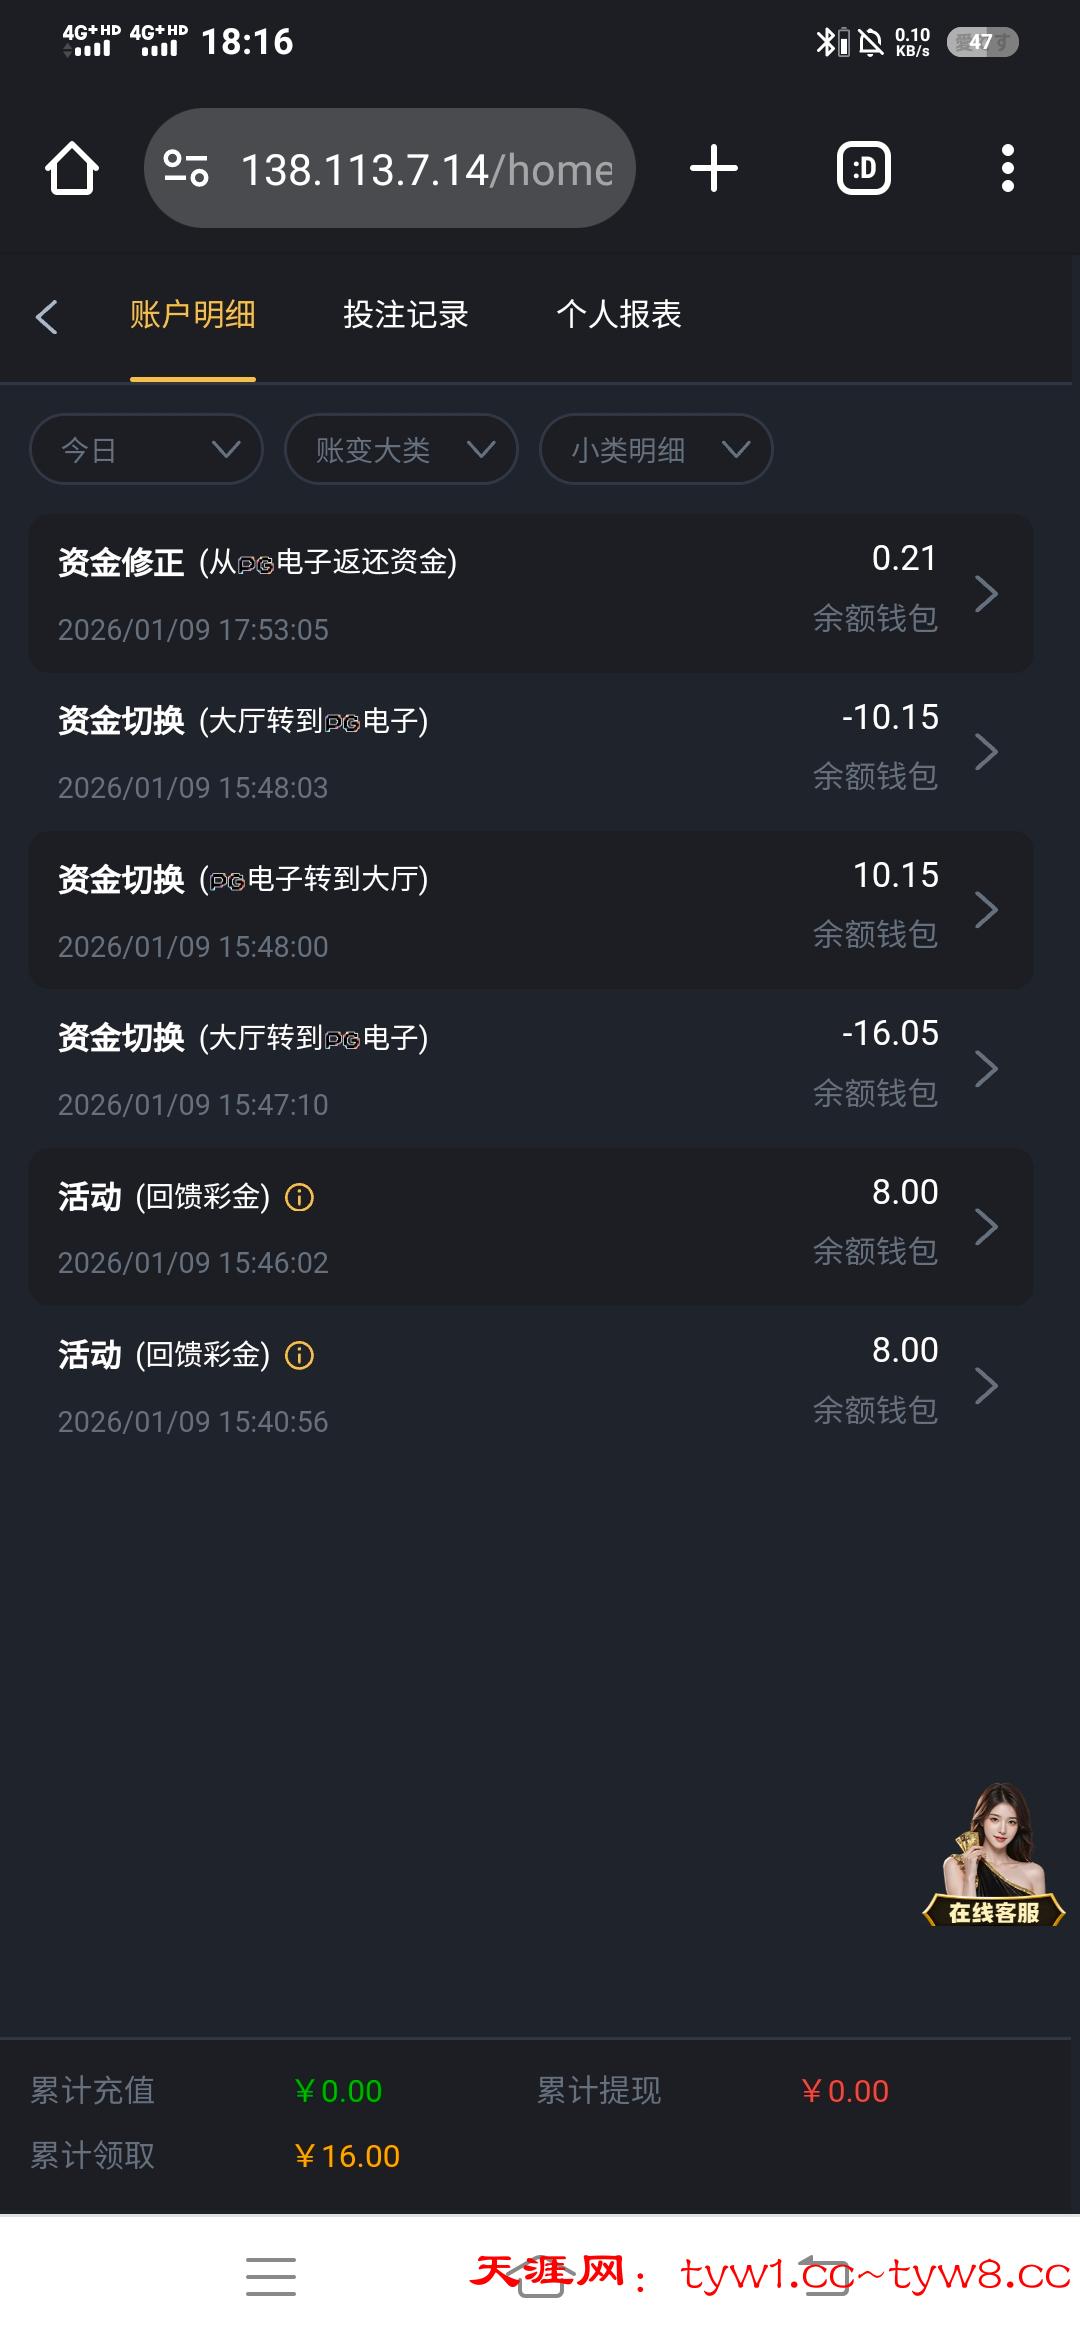Open the browser three-dot menu

click(x=1007, y=168)
